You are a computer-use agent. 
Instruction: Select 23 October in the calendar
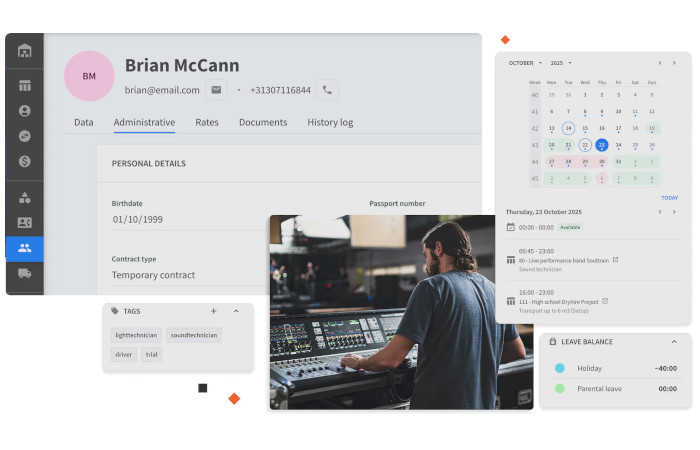[x=601, y=145]
